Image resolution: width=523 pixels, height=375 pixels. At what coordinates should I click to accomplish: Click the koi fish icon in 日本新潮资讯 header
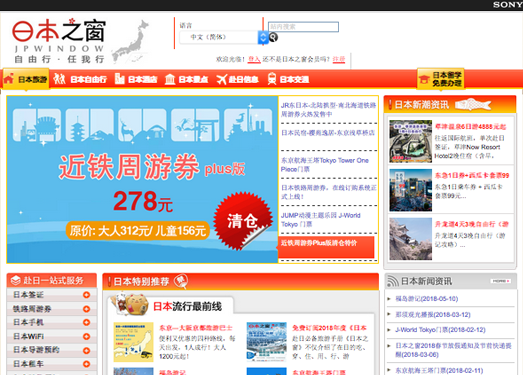(x=473, y=104)
